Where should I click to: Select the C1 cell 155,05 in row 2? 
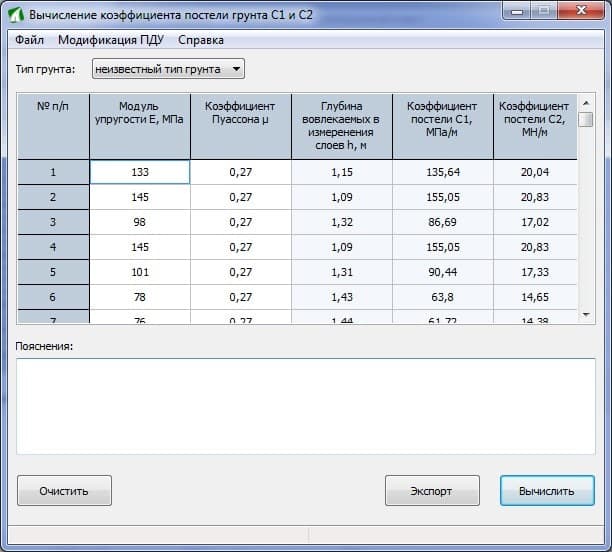tap(443, 197)
